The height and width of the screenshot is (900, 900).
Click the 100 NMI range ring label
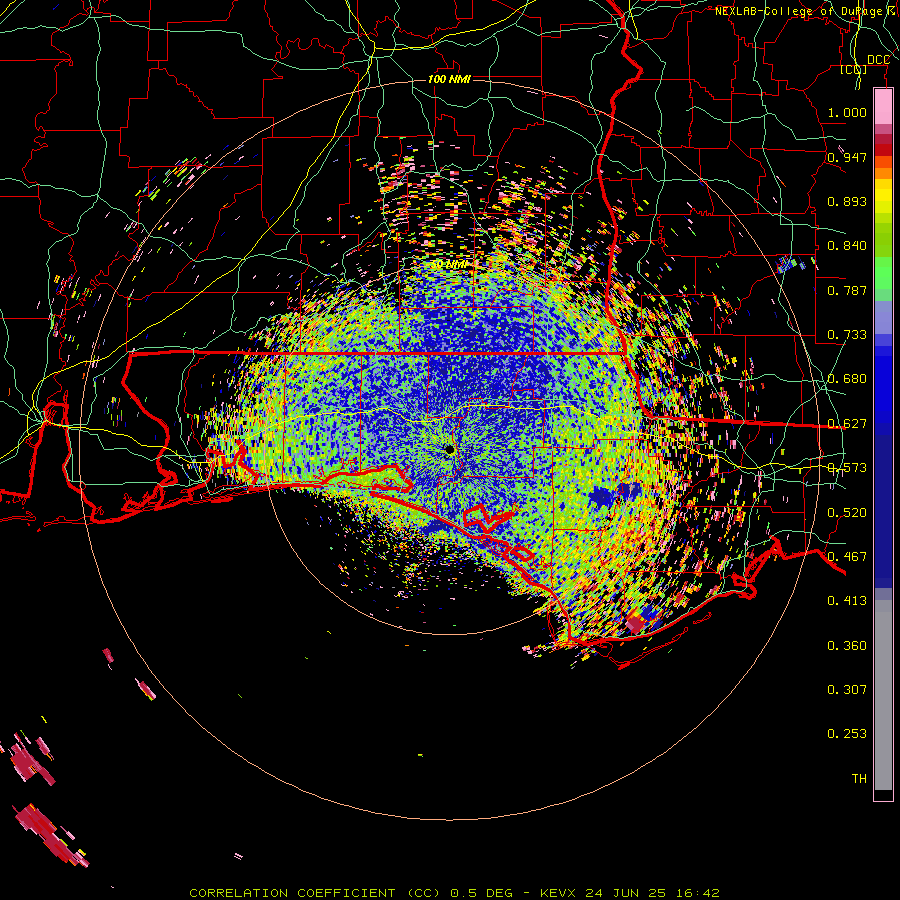[449, 79]
